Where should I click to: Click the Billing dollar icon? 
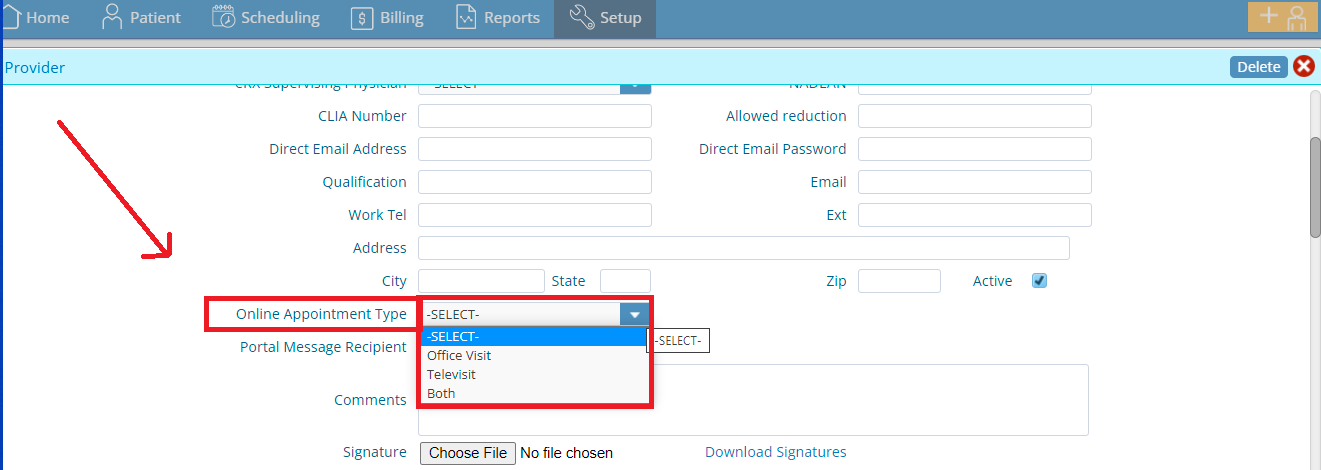point(362,18)
